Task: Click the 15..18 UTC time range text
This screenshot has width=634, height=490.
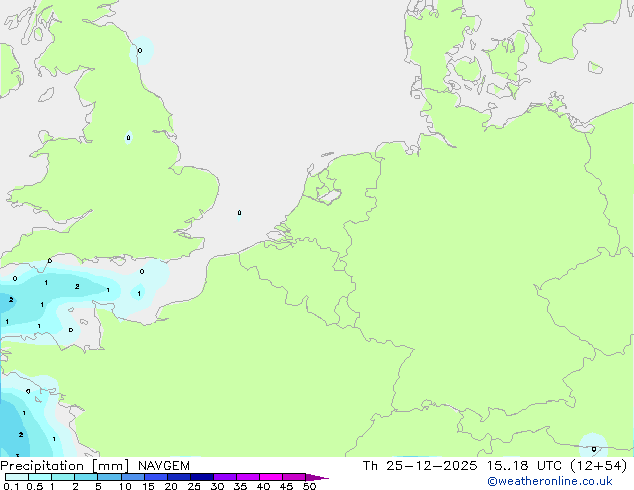Action: 524,466
